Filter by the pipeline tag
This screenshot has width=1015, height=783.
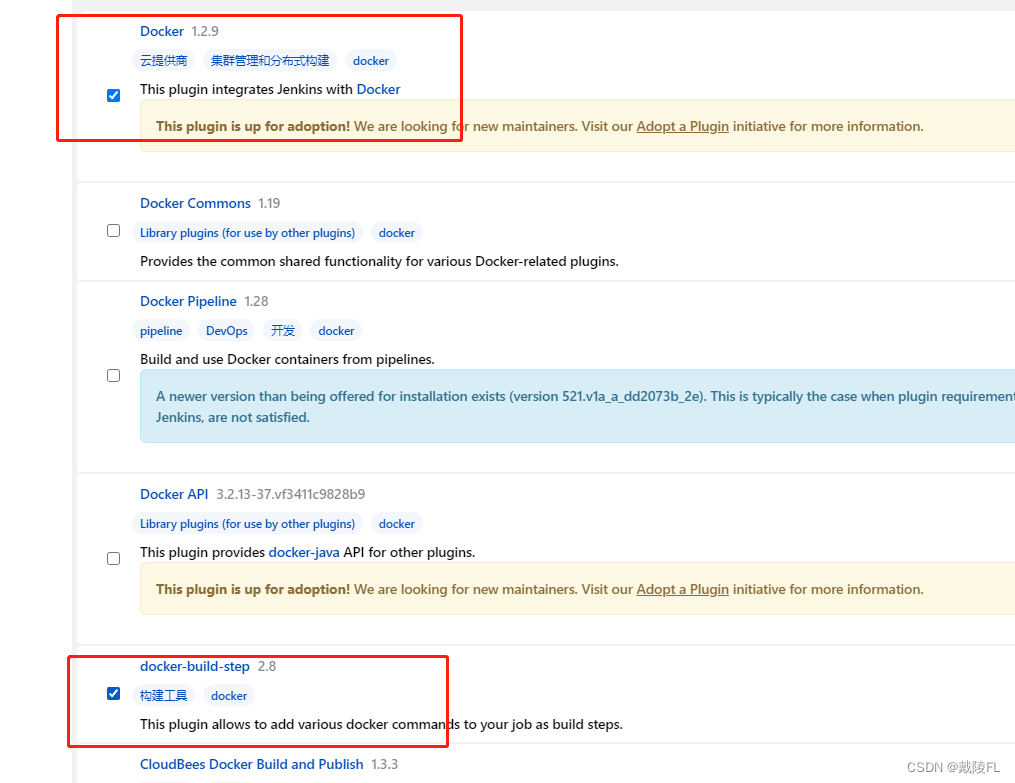click(161, 331)
